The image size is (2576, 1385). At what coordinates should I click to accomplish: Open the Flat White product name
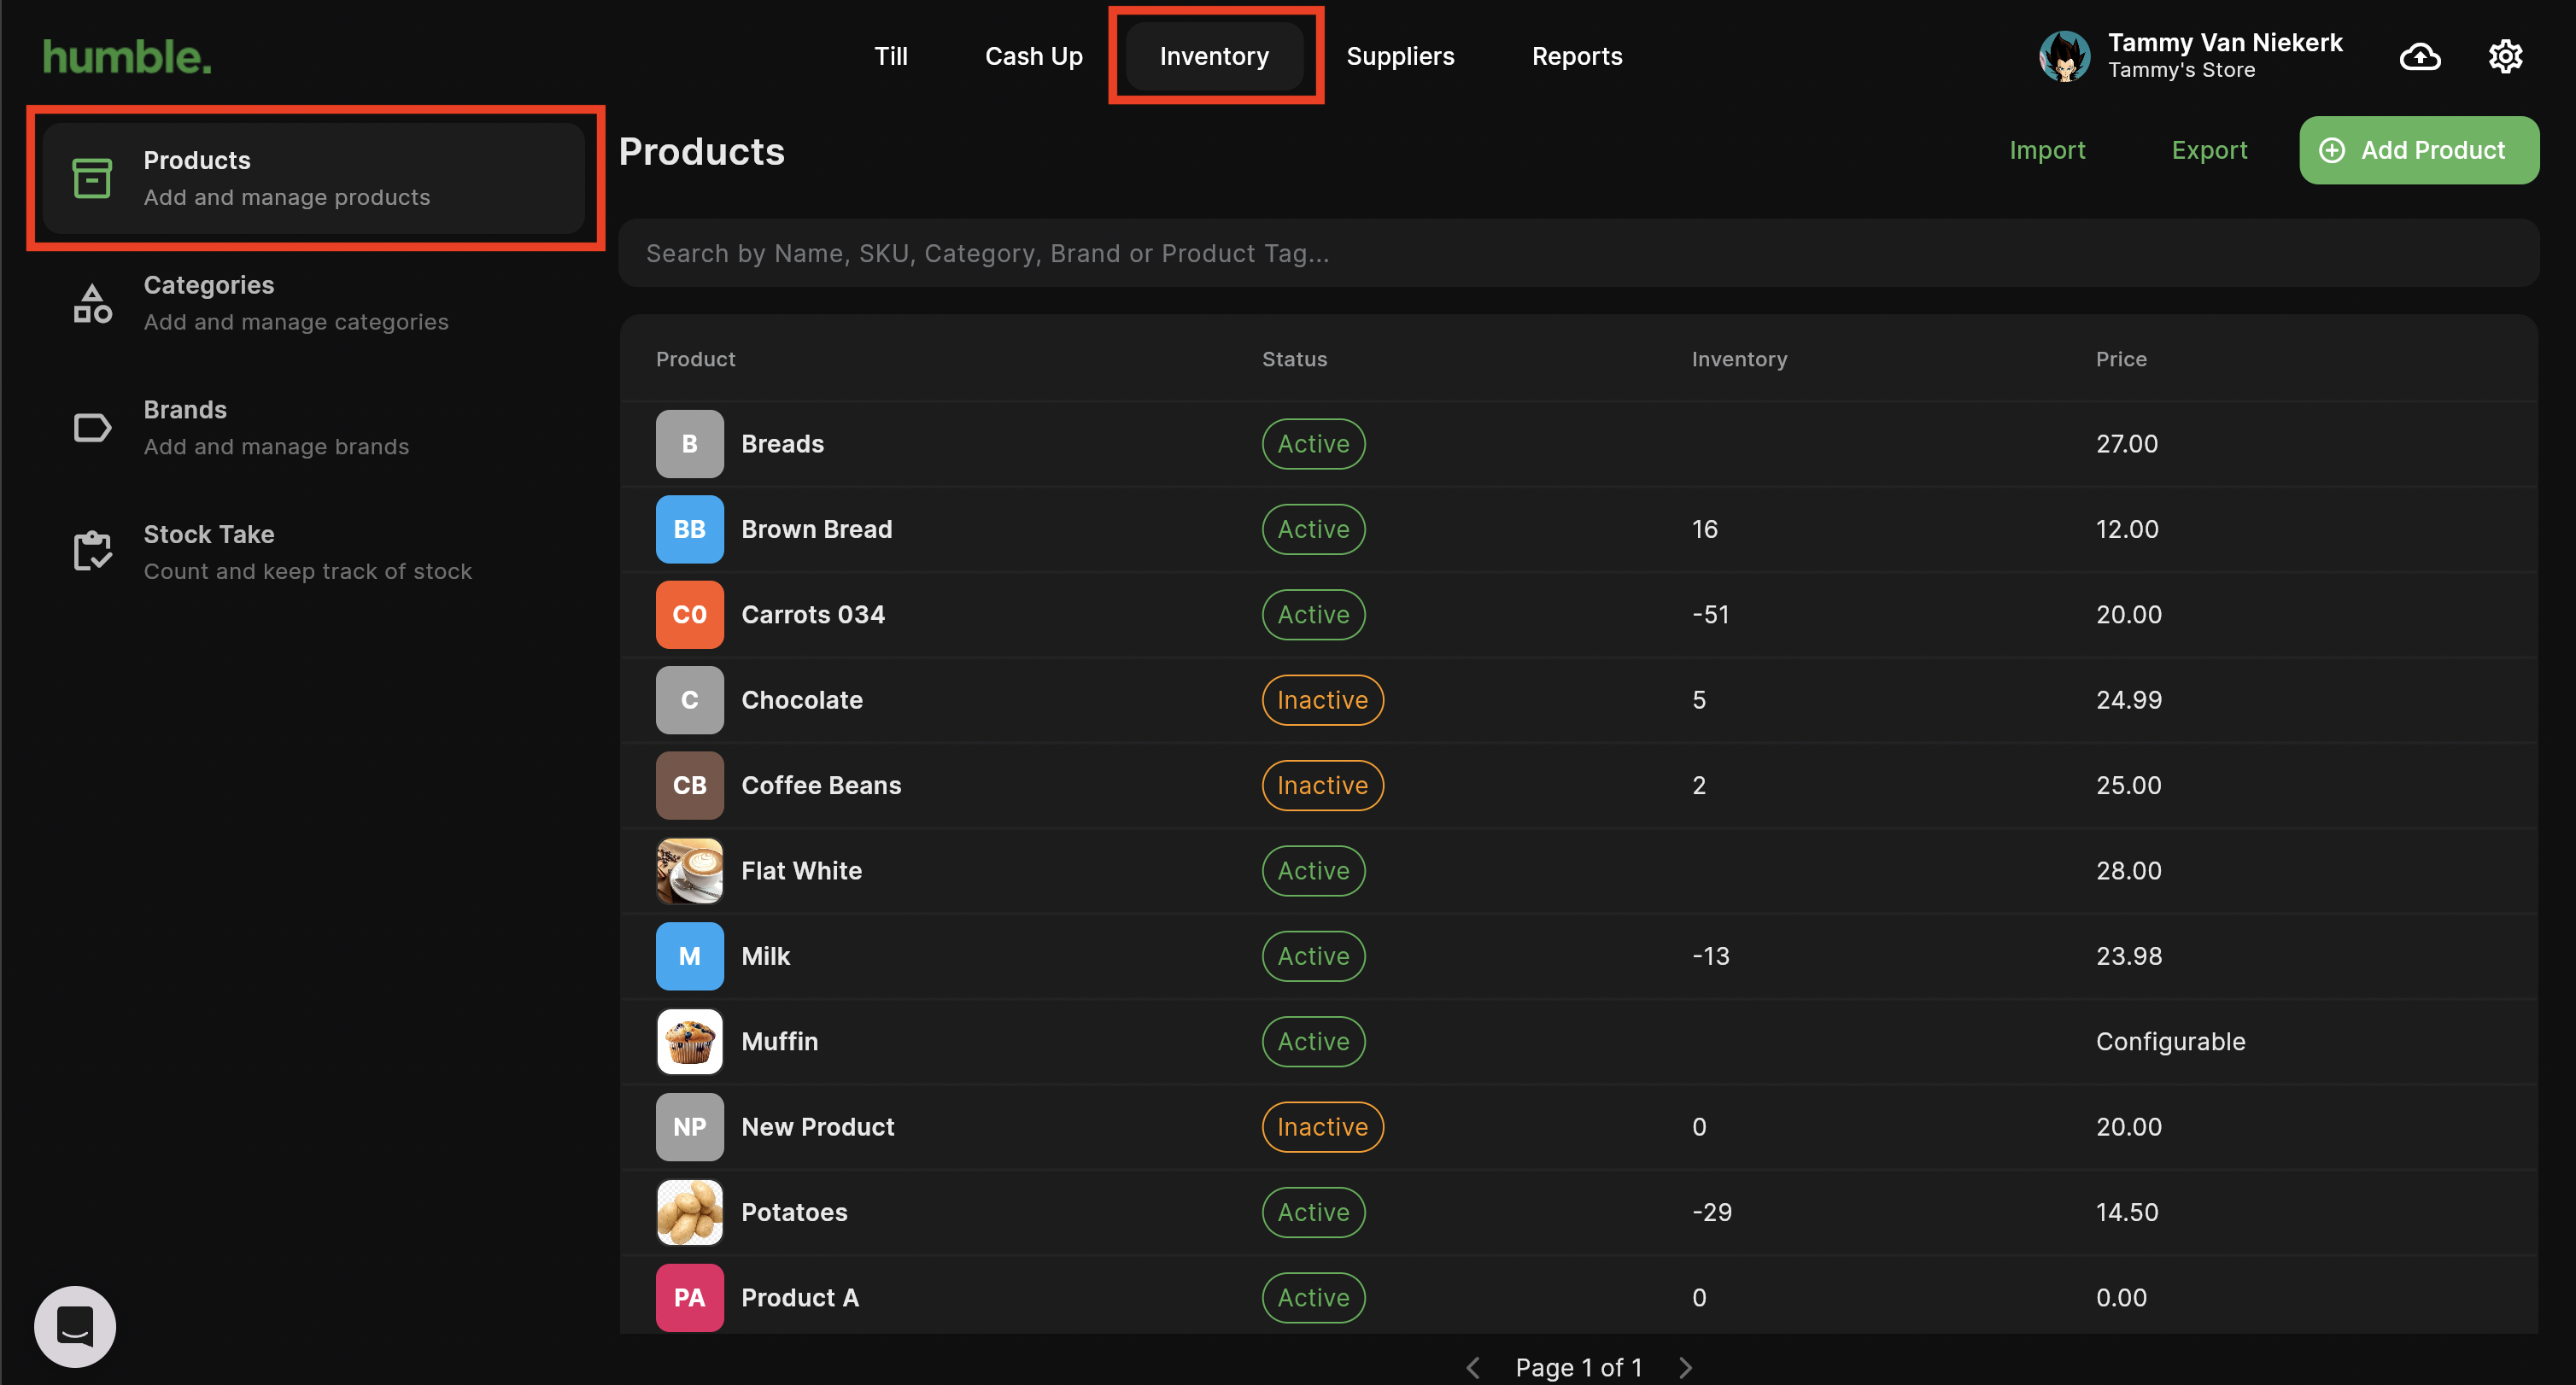[801, 871]
